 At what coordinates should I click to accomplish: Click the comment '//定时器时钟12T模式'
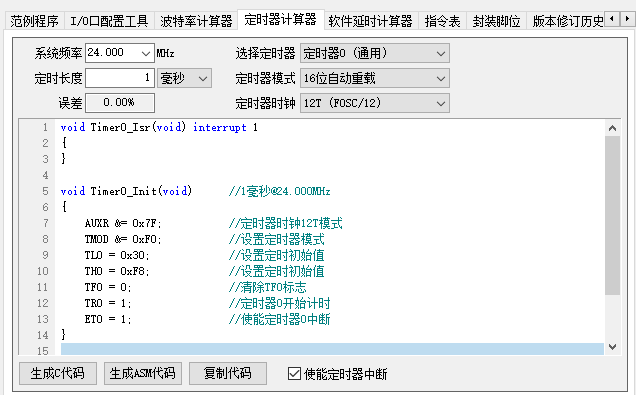(286, 223)
